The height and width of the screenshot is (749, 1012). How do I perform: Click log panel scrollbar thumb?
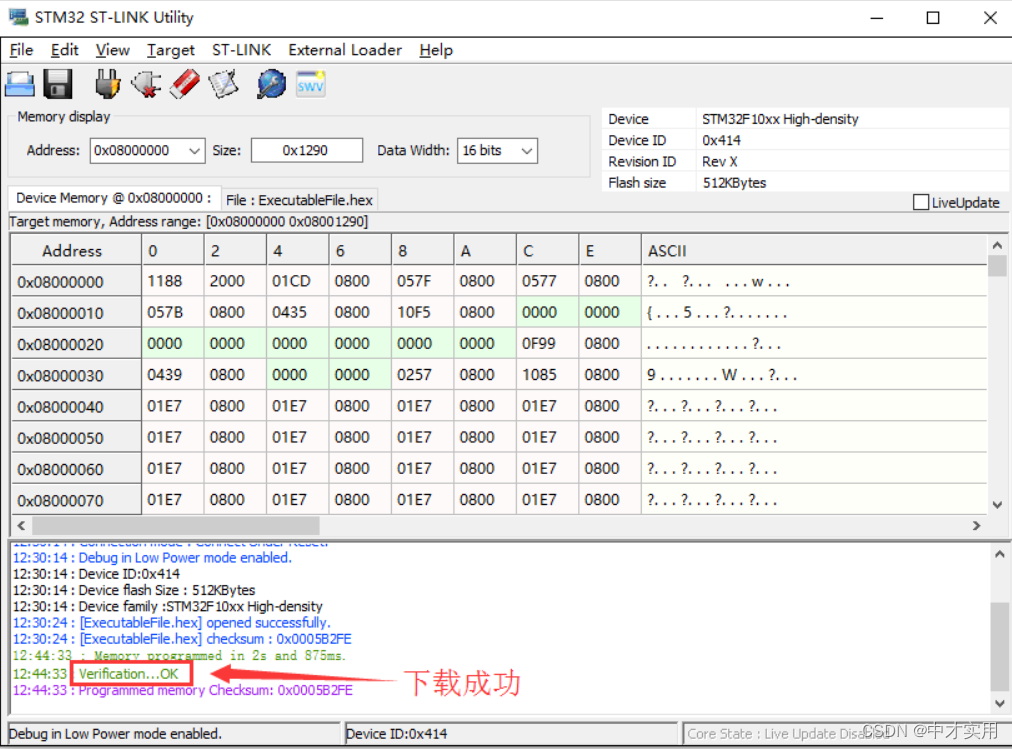1000,646
